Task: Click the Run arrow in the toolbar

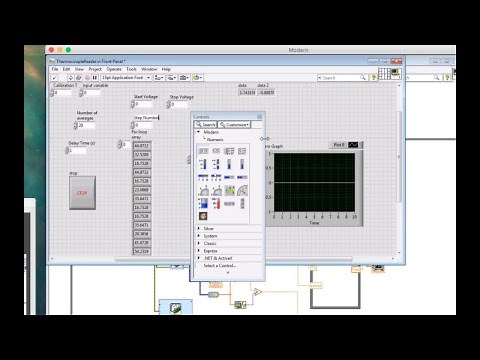Action: tap(71, 78)
